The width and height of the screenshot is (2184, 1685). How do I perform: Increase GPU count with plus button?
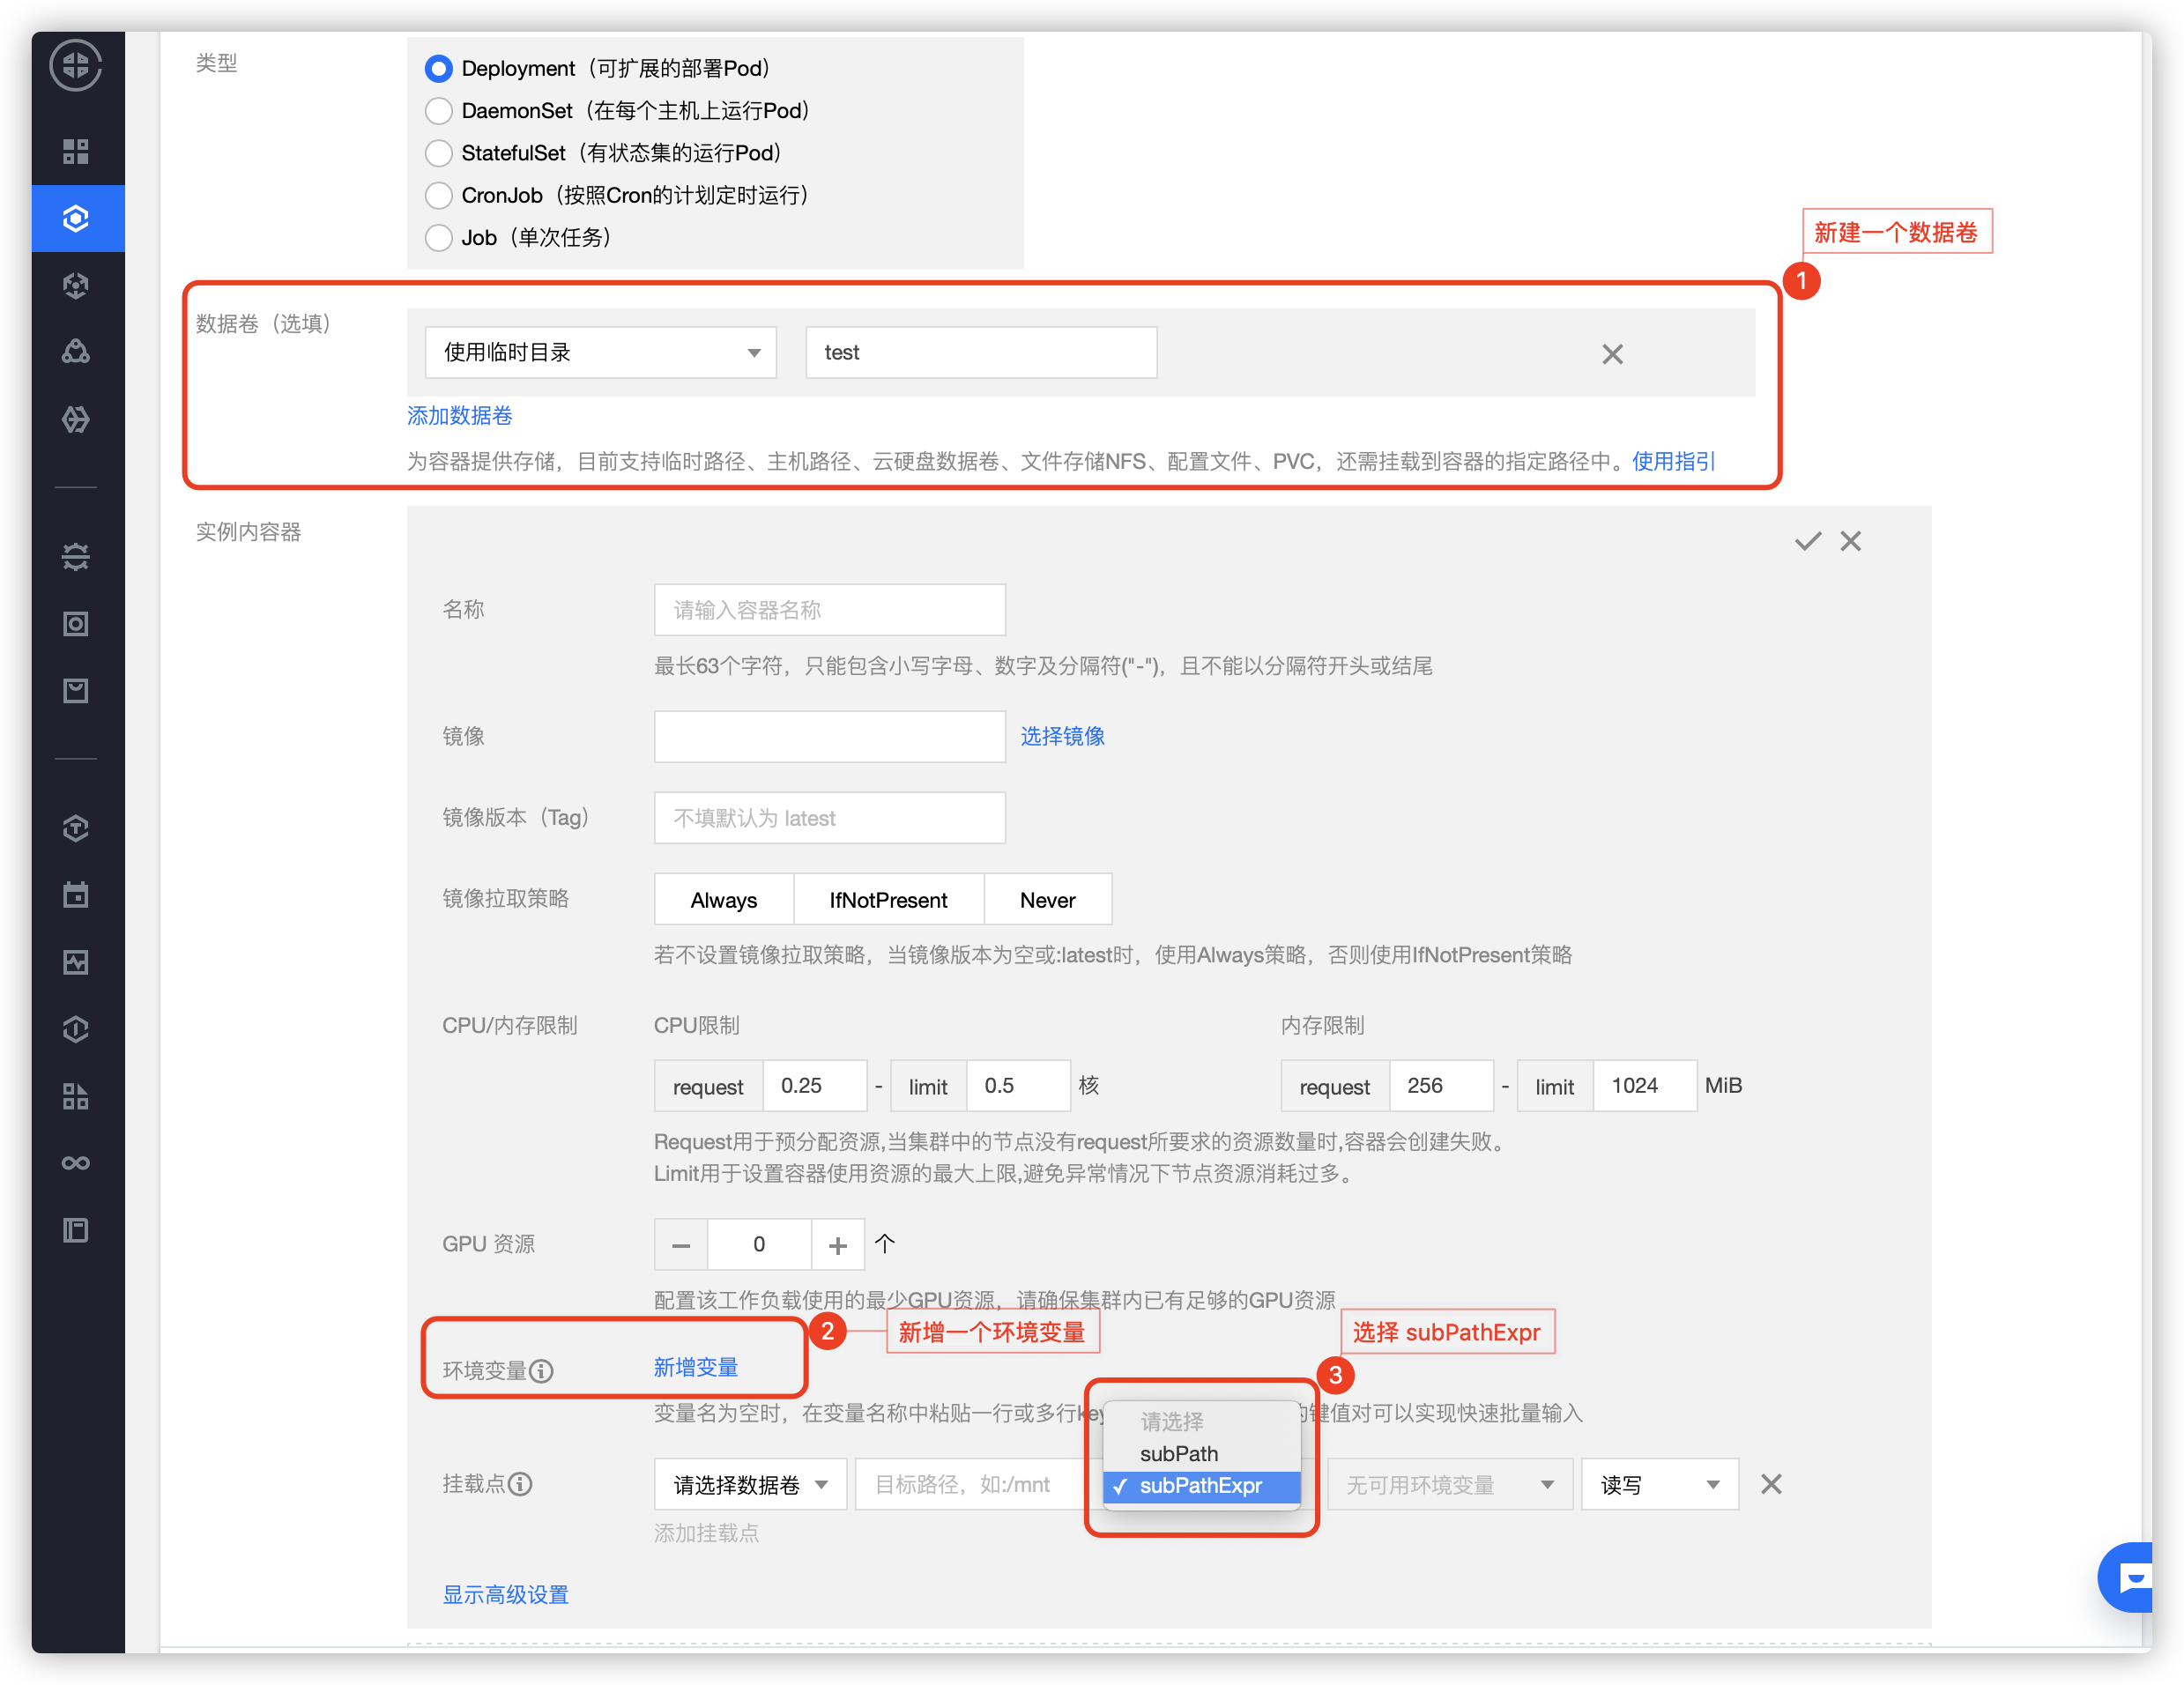coord(838,1245)
